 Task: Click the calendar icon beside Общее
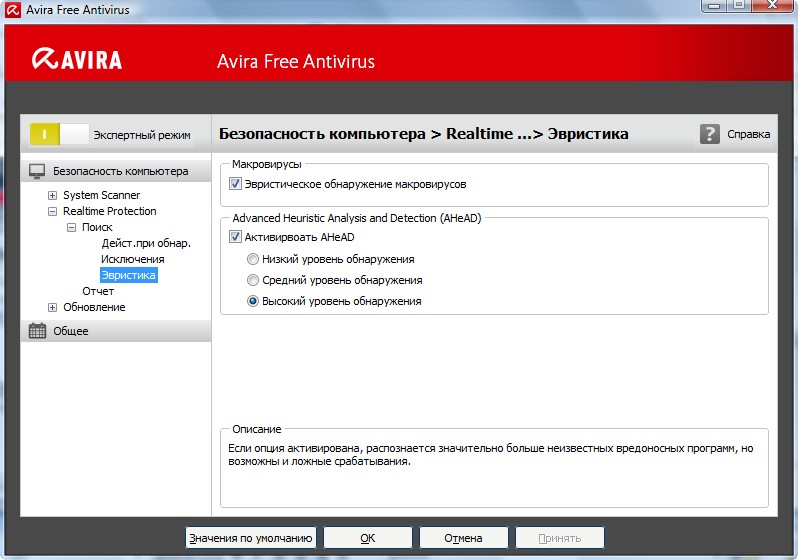tap(37, 331)
